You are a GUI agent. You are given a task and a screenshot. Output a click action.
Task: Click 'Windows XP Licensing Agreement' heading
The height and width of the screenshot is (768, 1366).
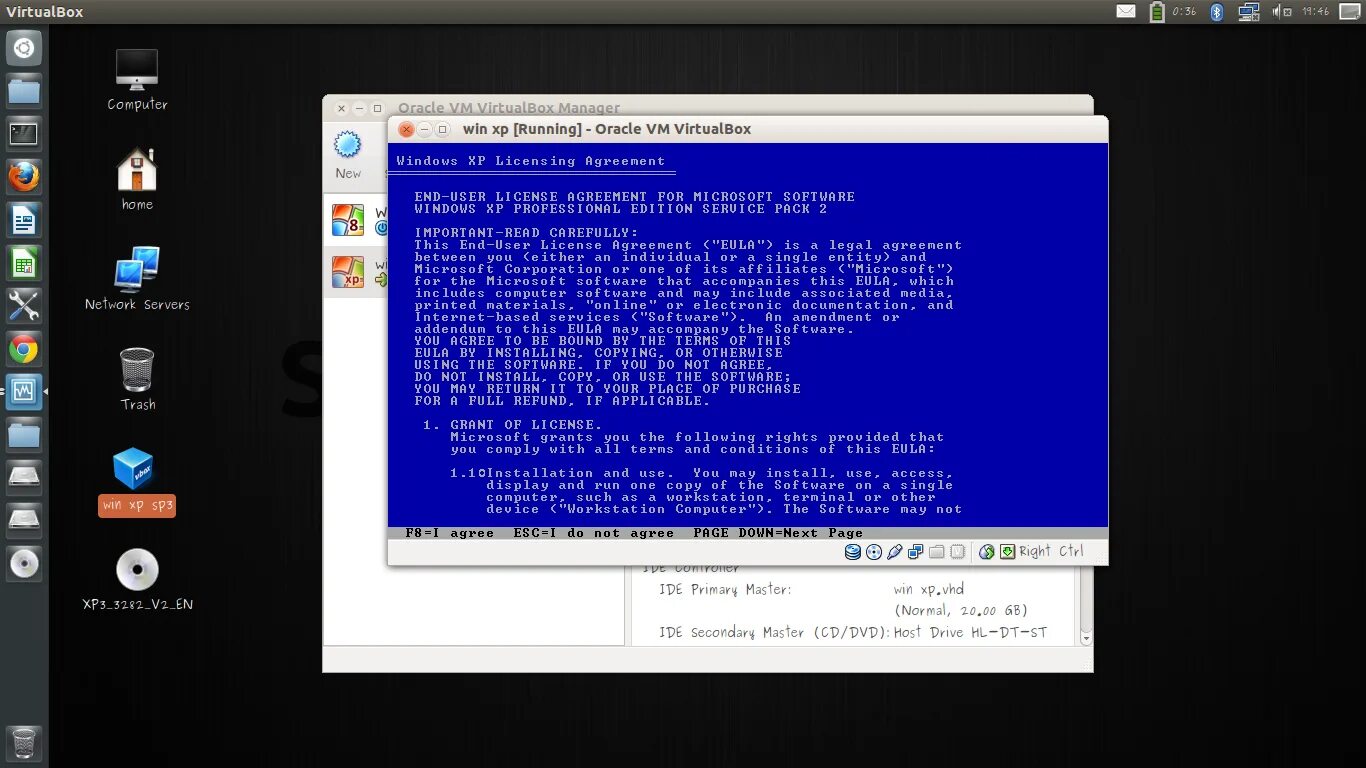530,161
